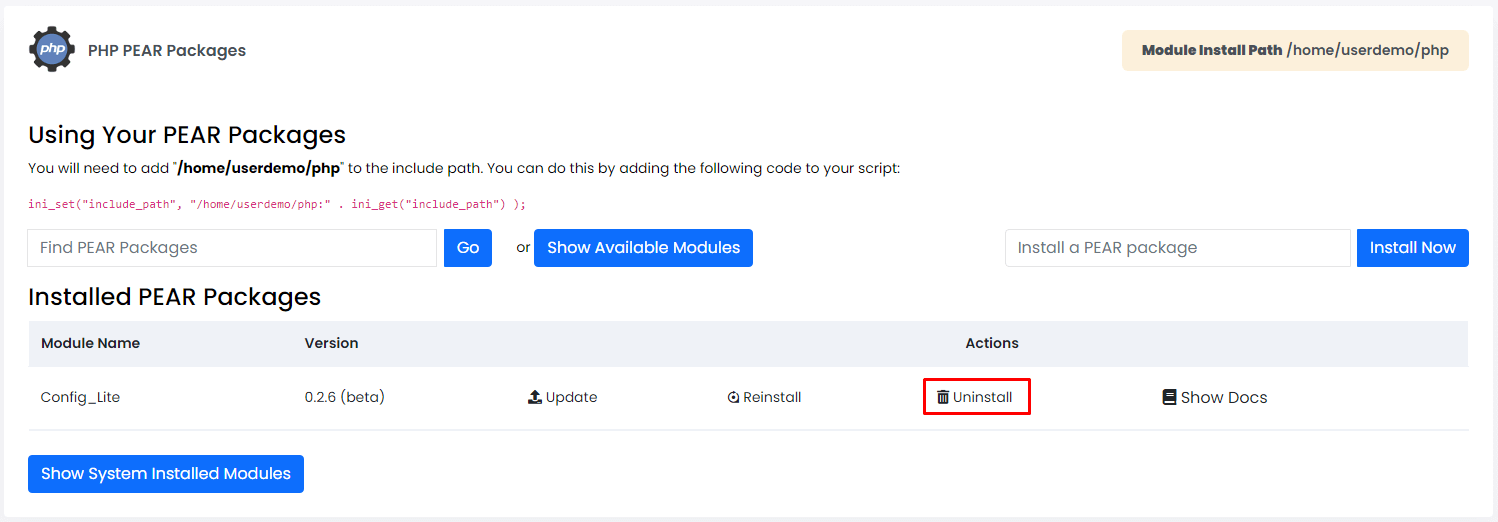Image resolution: width=1498 pixels, height=522 pixels.
Task: Click the Install Now button
Action: [1412, 248]
